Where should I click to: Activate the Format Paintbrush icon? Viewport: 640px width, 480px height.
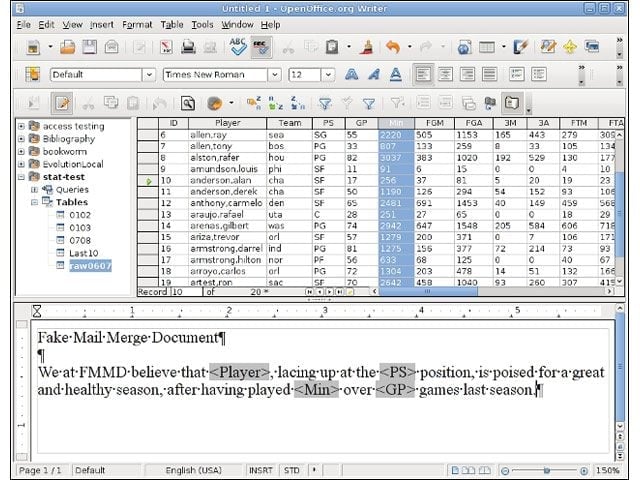click(x=367, y=47)
